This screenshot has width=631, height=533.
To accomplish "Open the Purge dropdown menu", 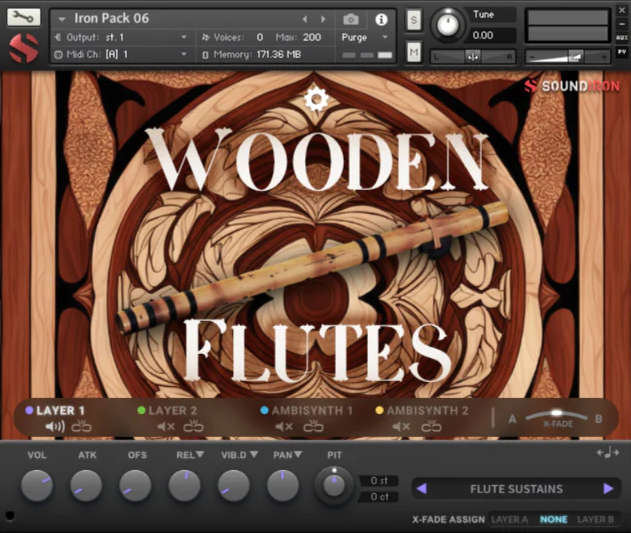I will tap(367, 37).
